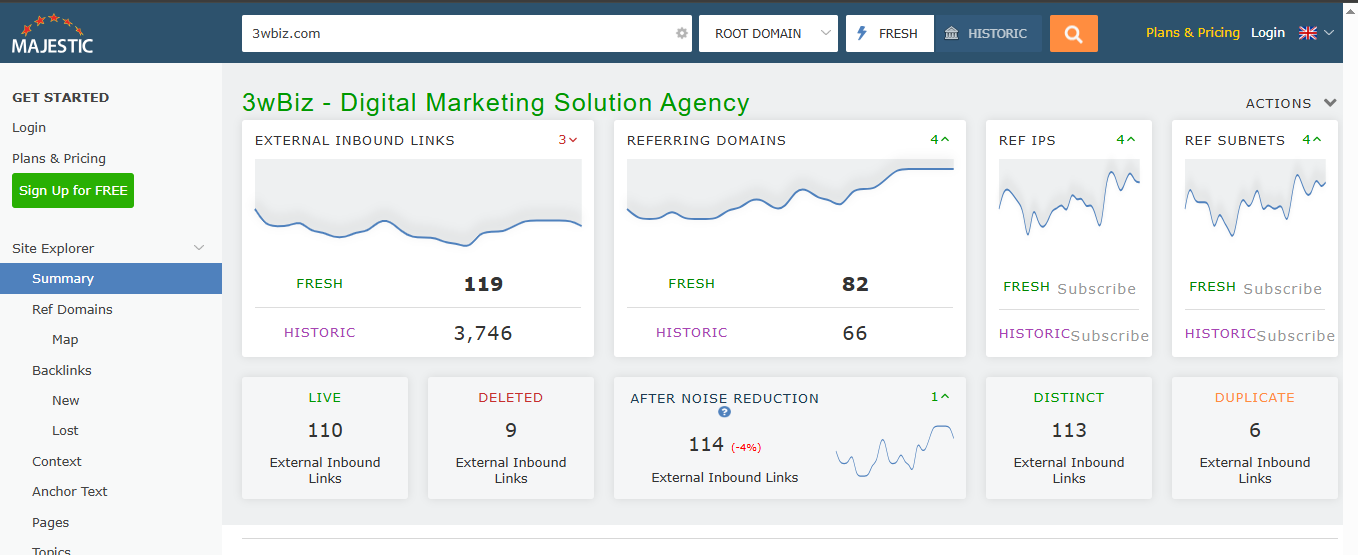Click the help question mark under After Noise Reduction

click(x=724, y=412)
